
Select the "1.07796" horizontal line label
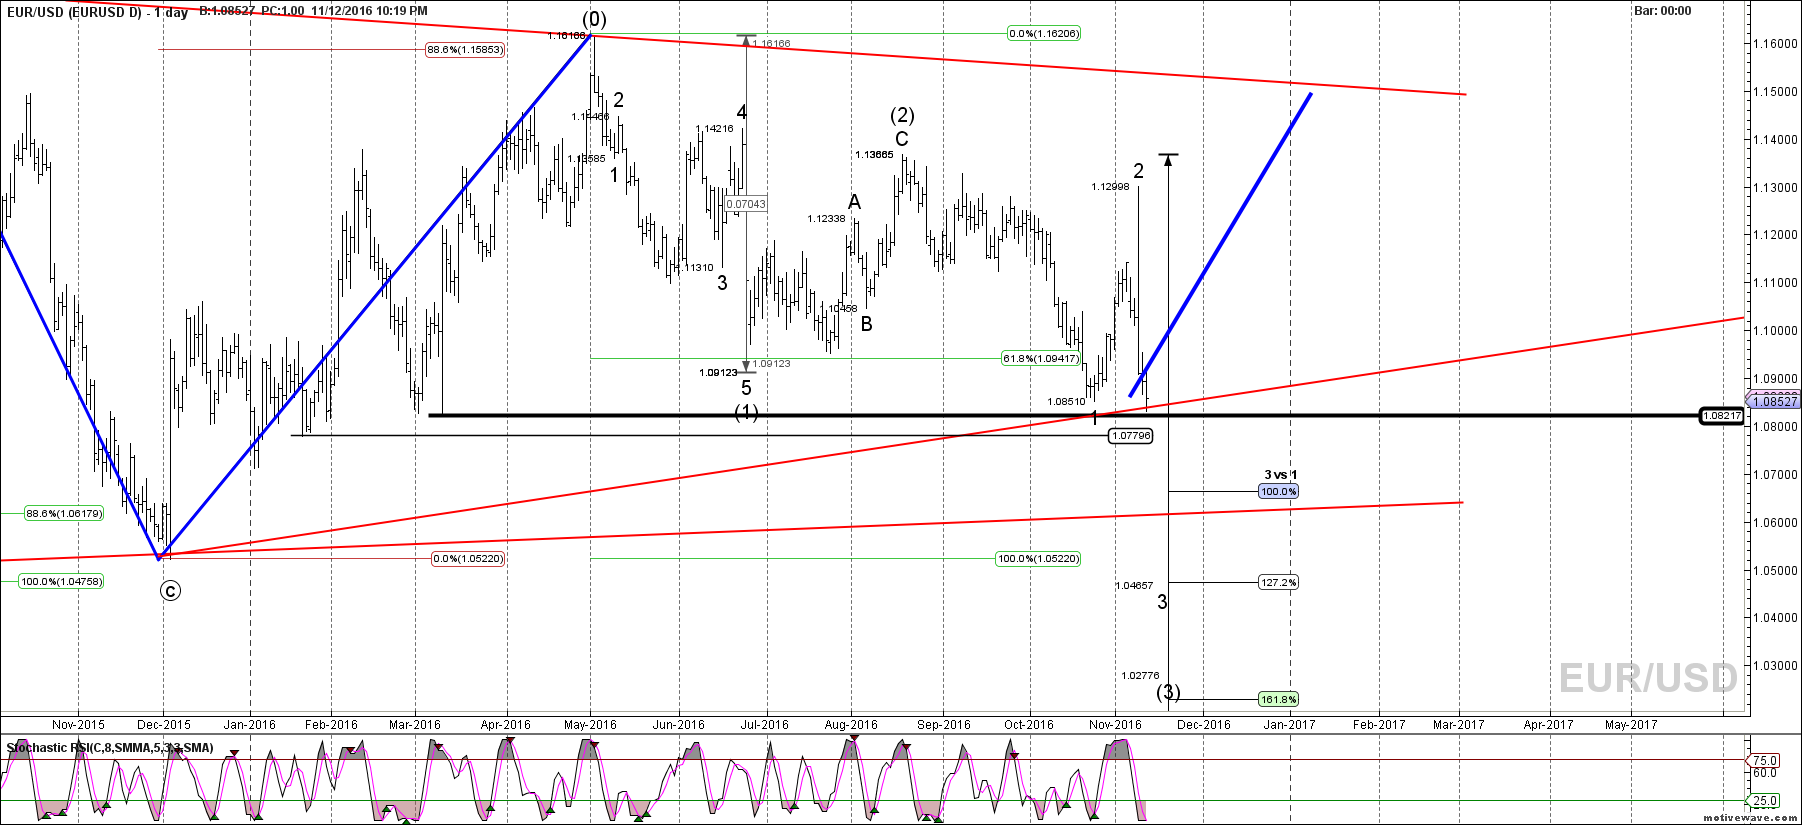pos(1131,435)
